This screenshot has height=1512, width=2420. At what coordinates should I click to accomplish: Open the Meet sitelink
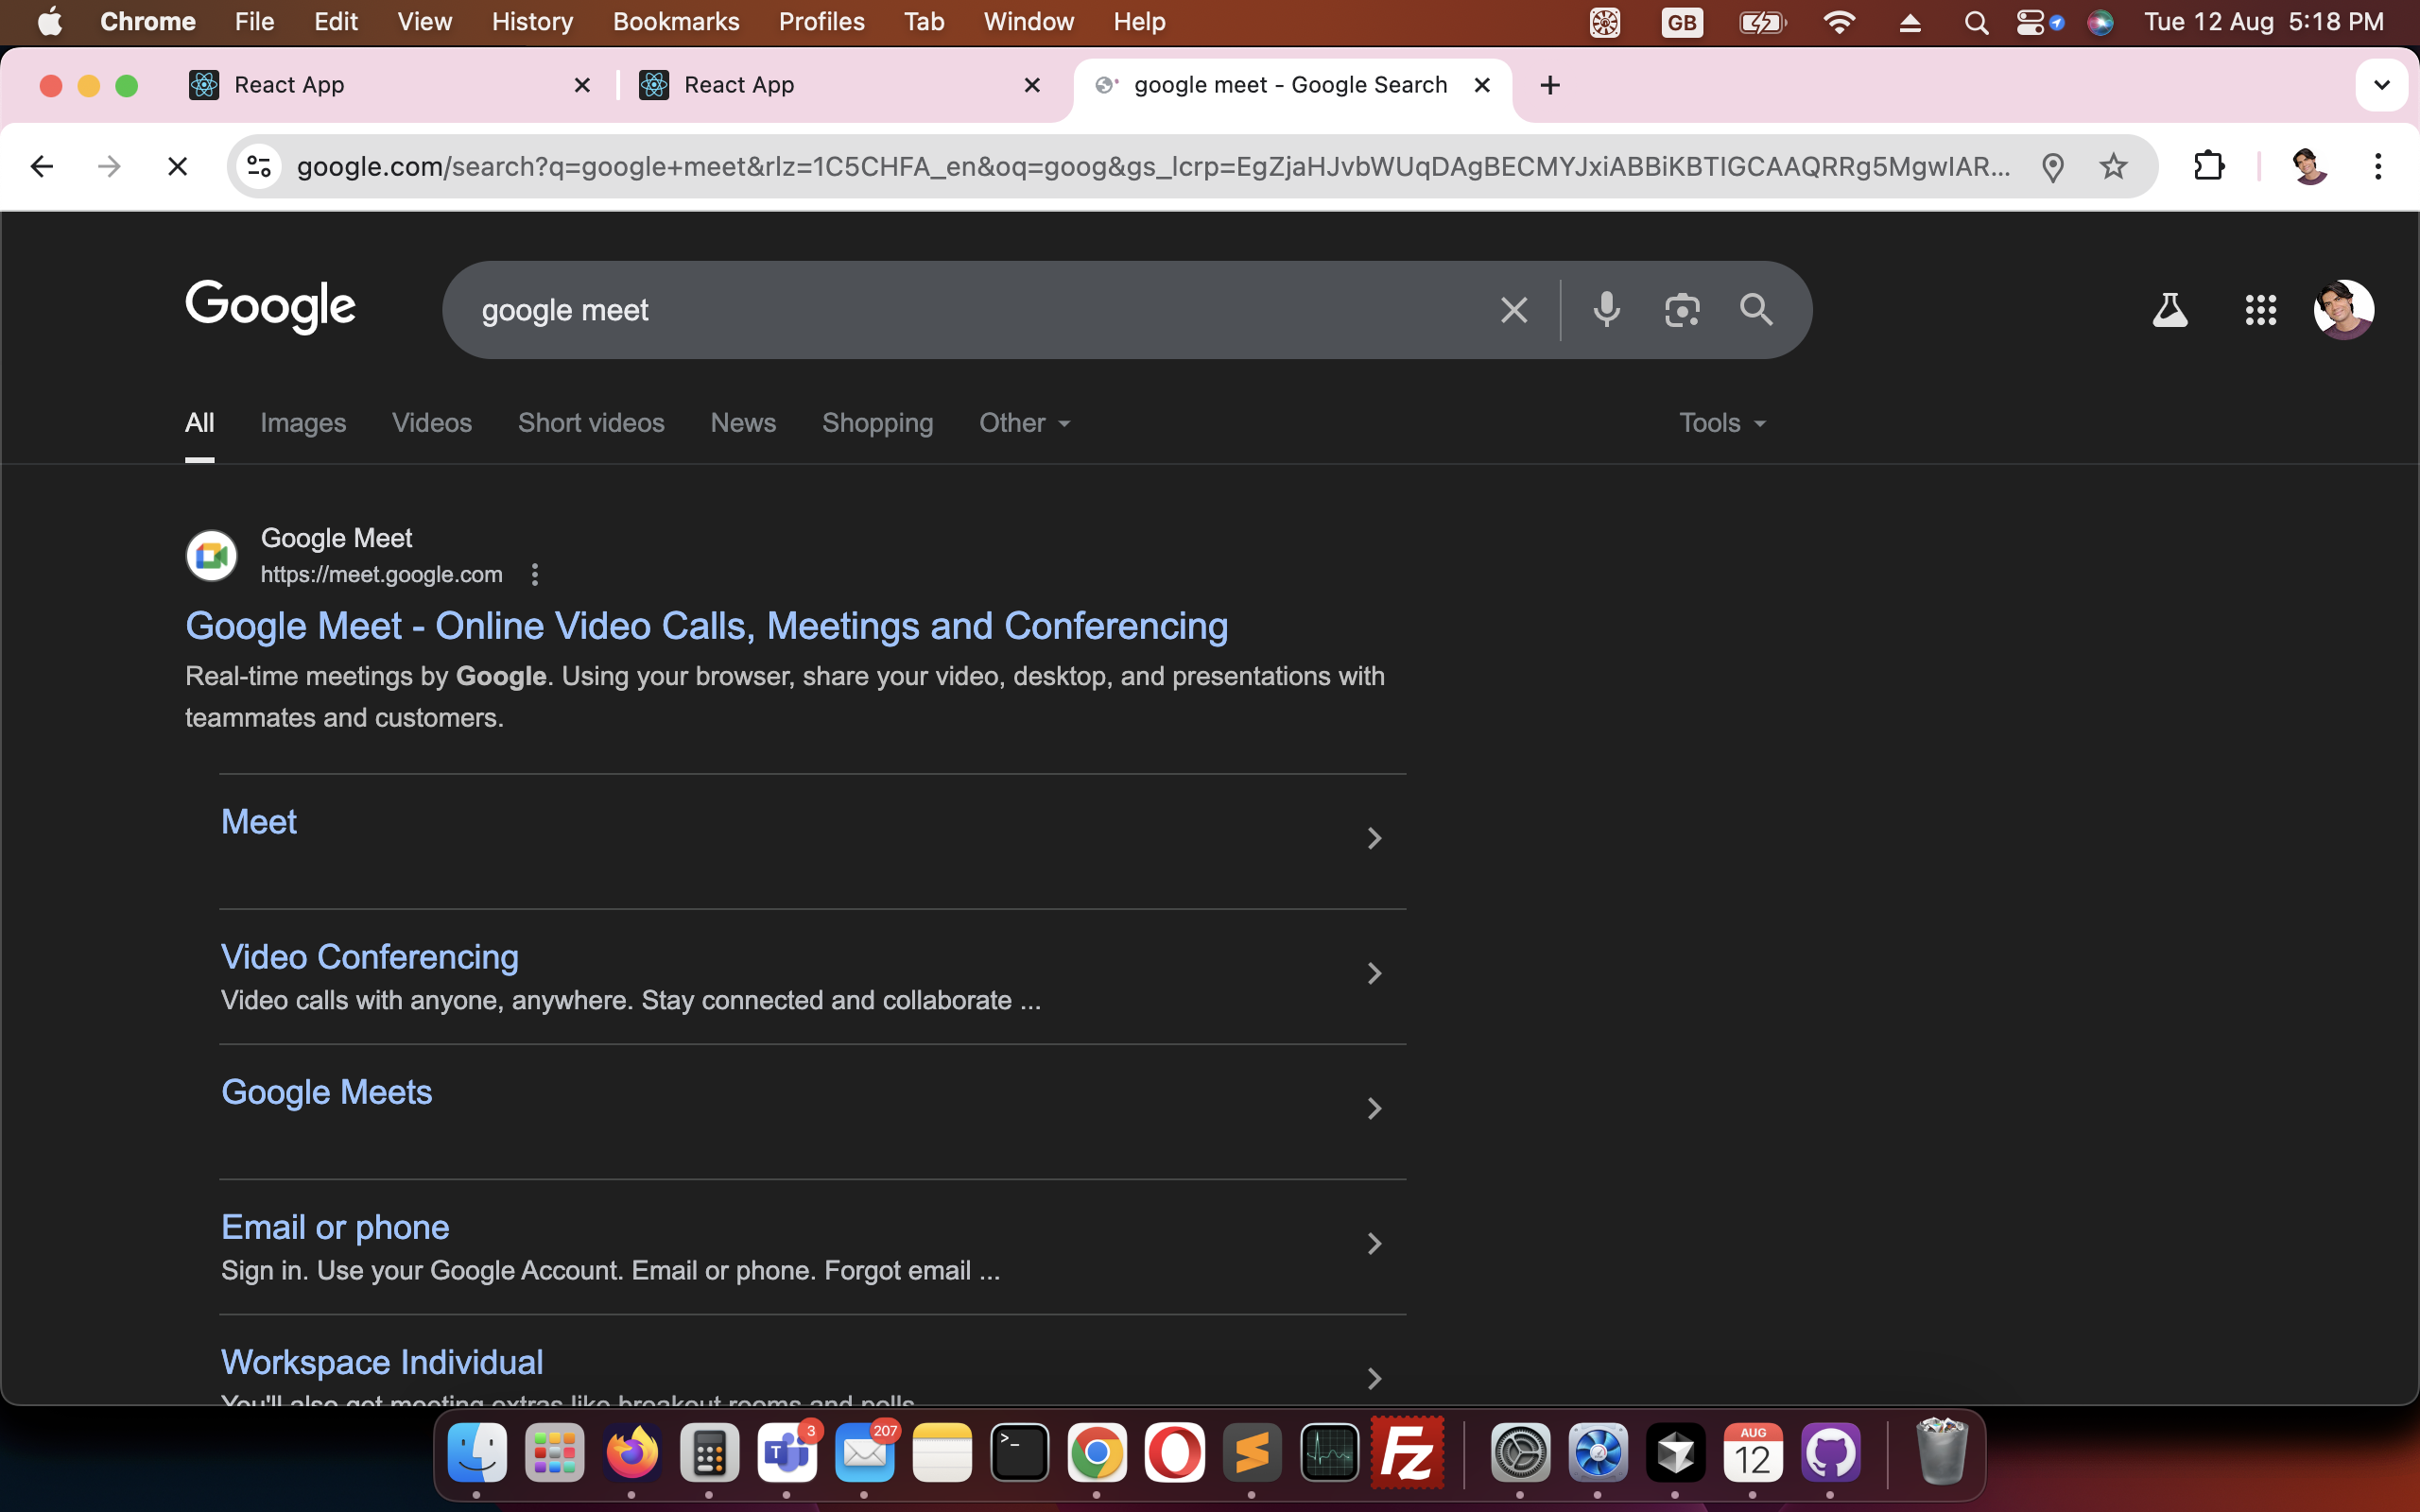259,822
